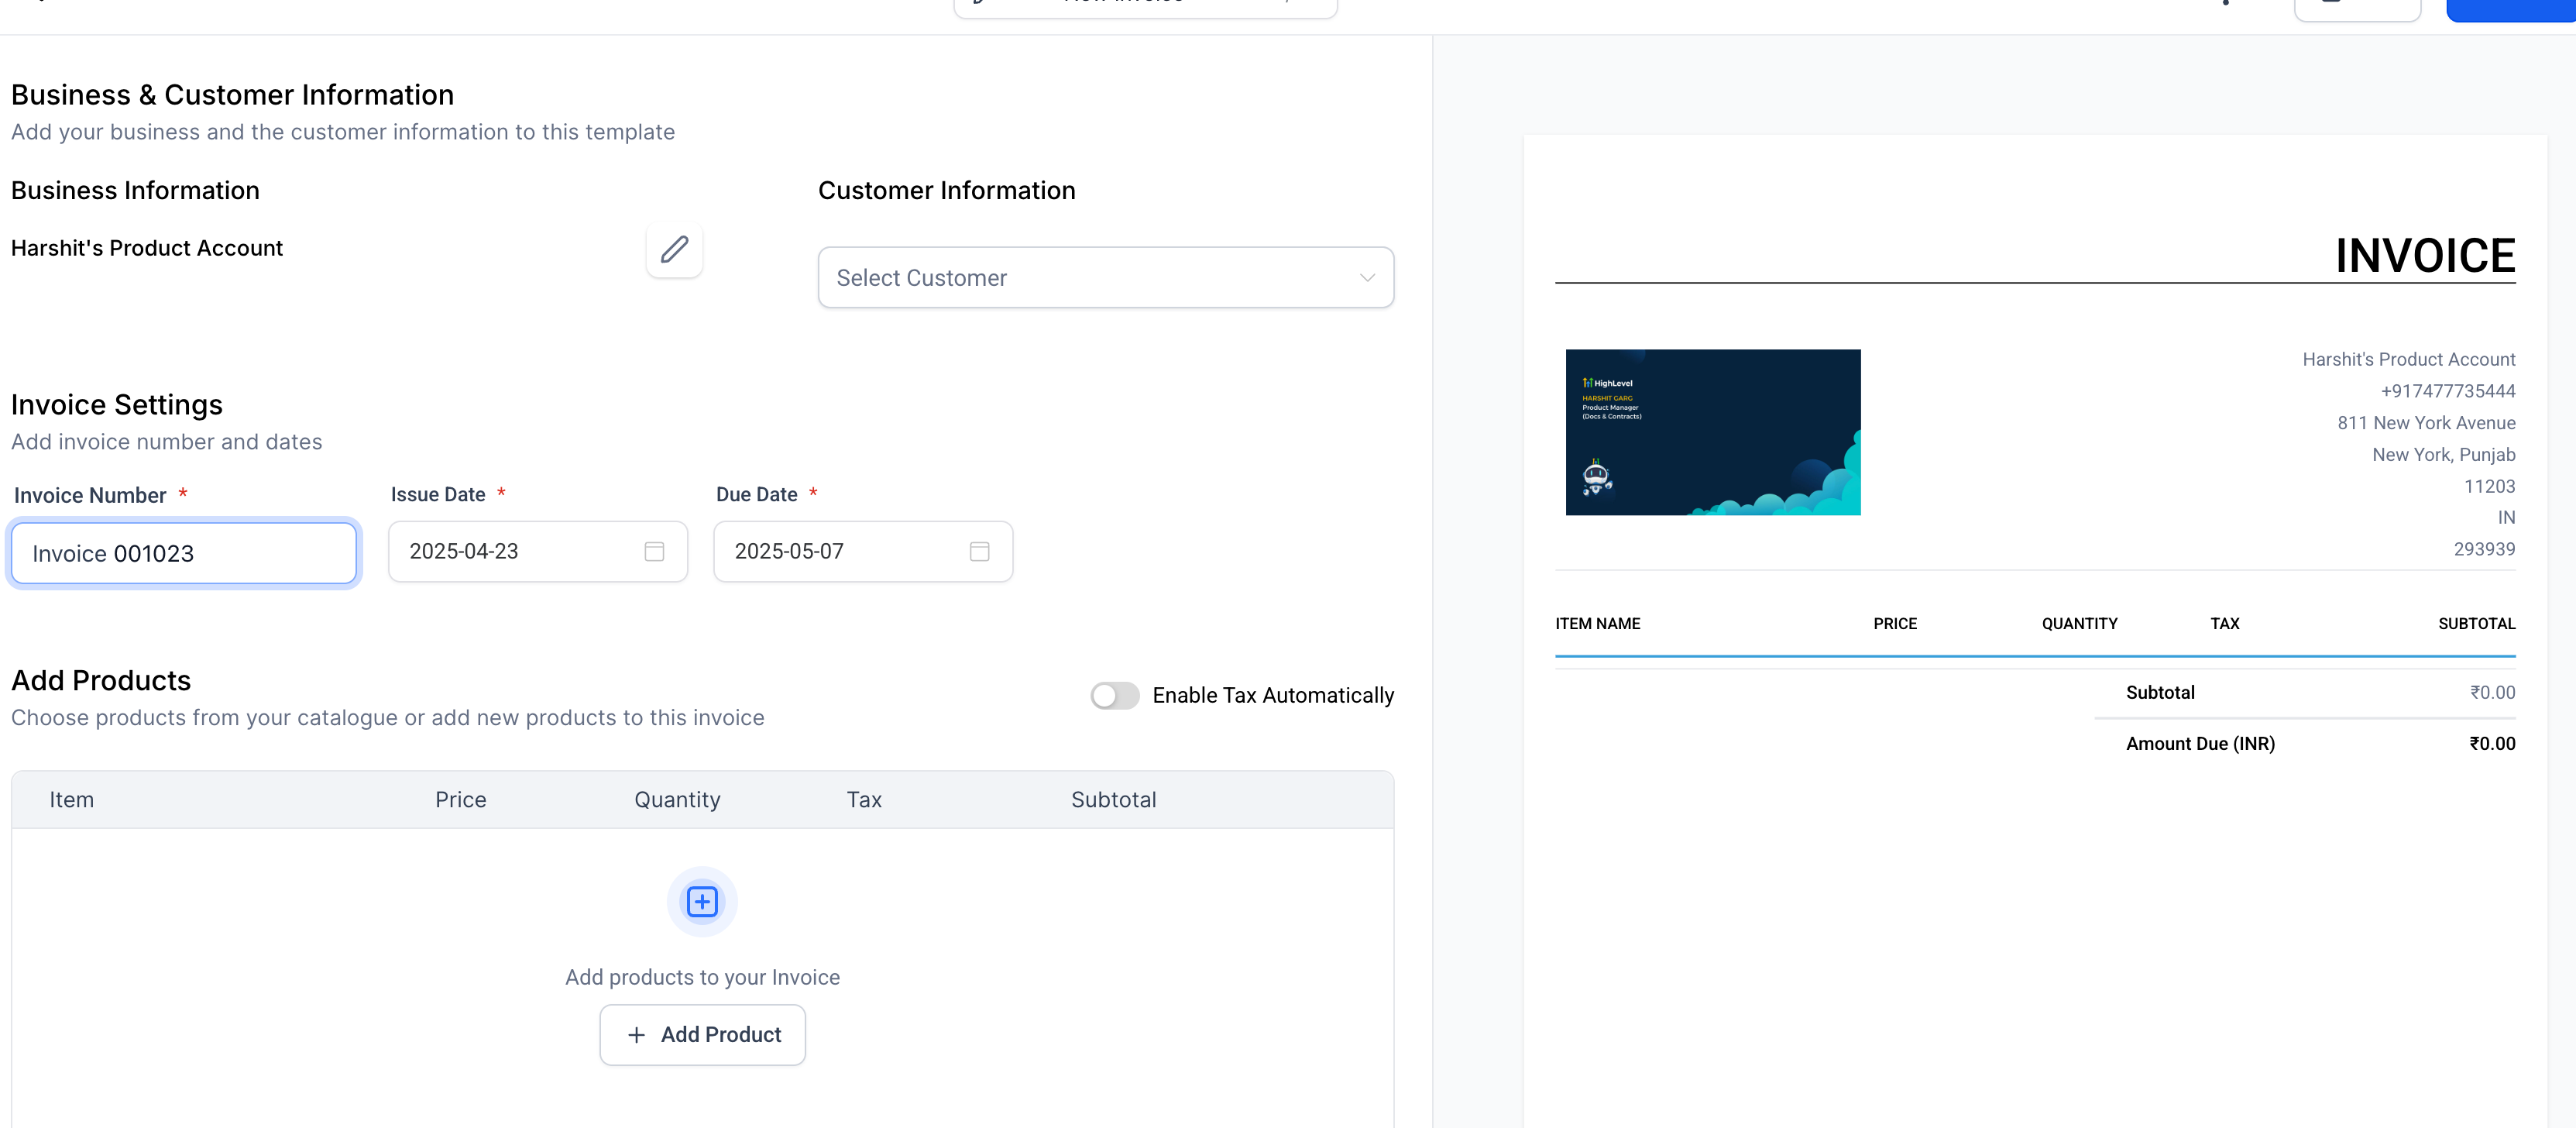Click the Item column header
The height and width of the screenshot is (1128, 2576).
click(72, 799)
